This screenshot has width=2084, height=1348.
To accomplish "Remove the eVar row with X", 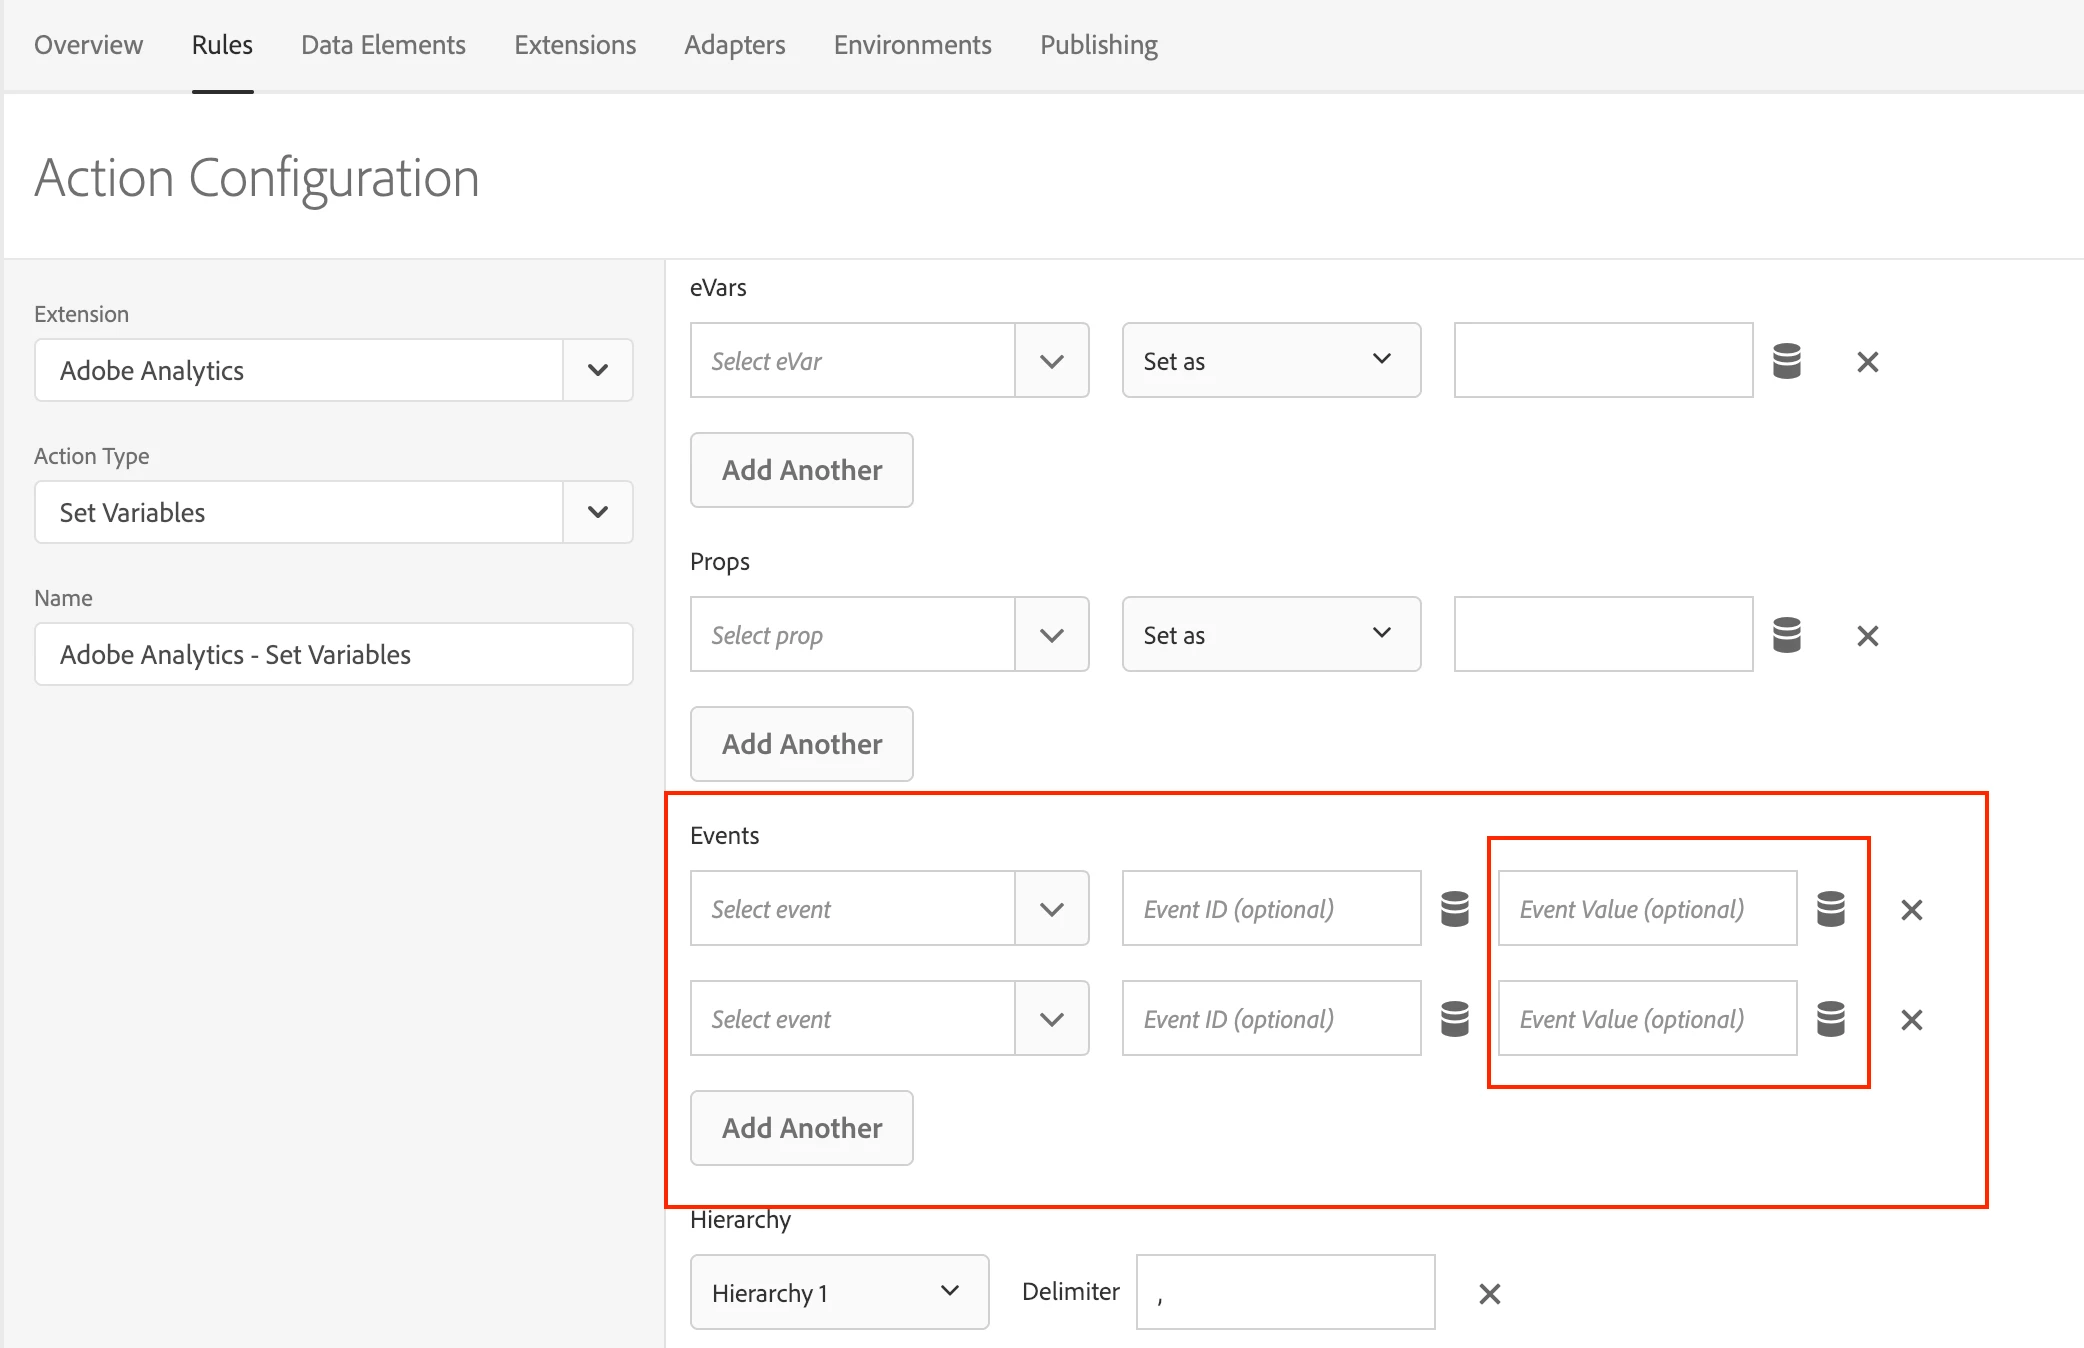I will click(x=1867, y=362).
